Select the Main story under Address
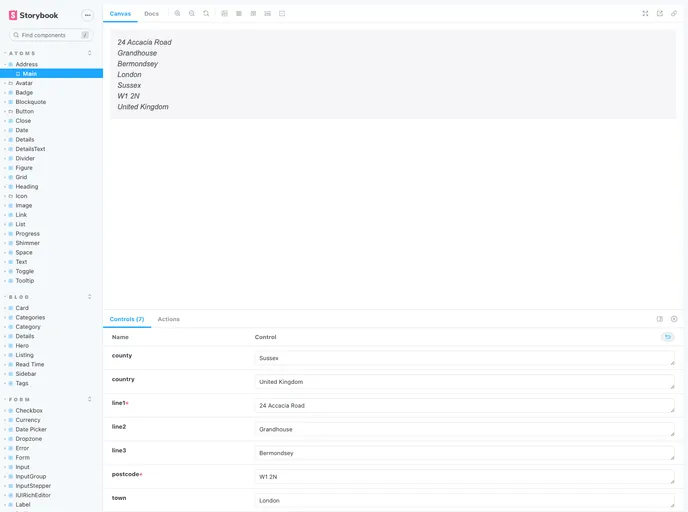688x512 pixels. (51, 74)
